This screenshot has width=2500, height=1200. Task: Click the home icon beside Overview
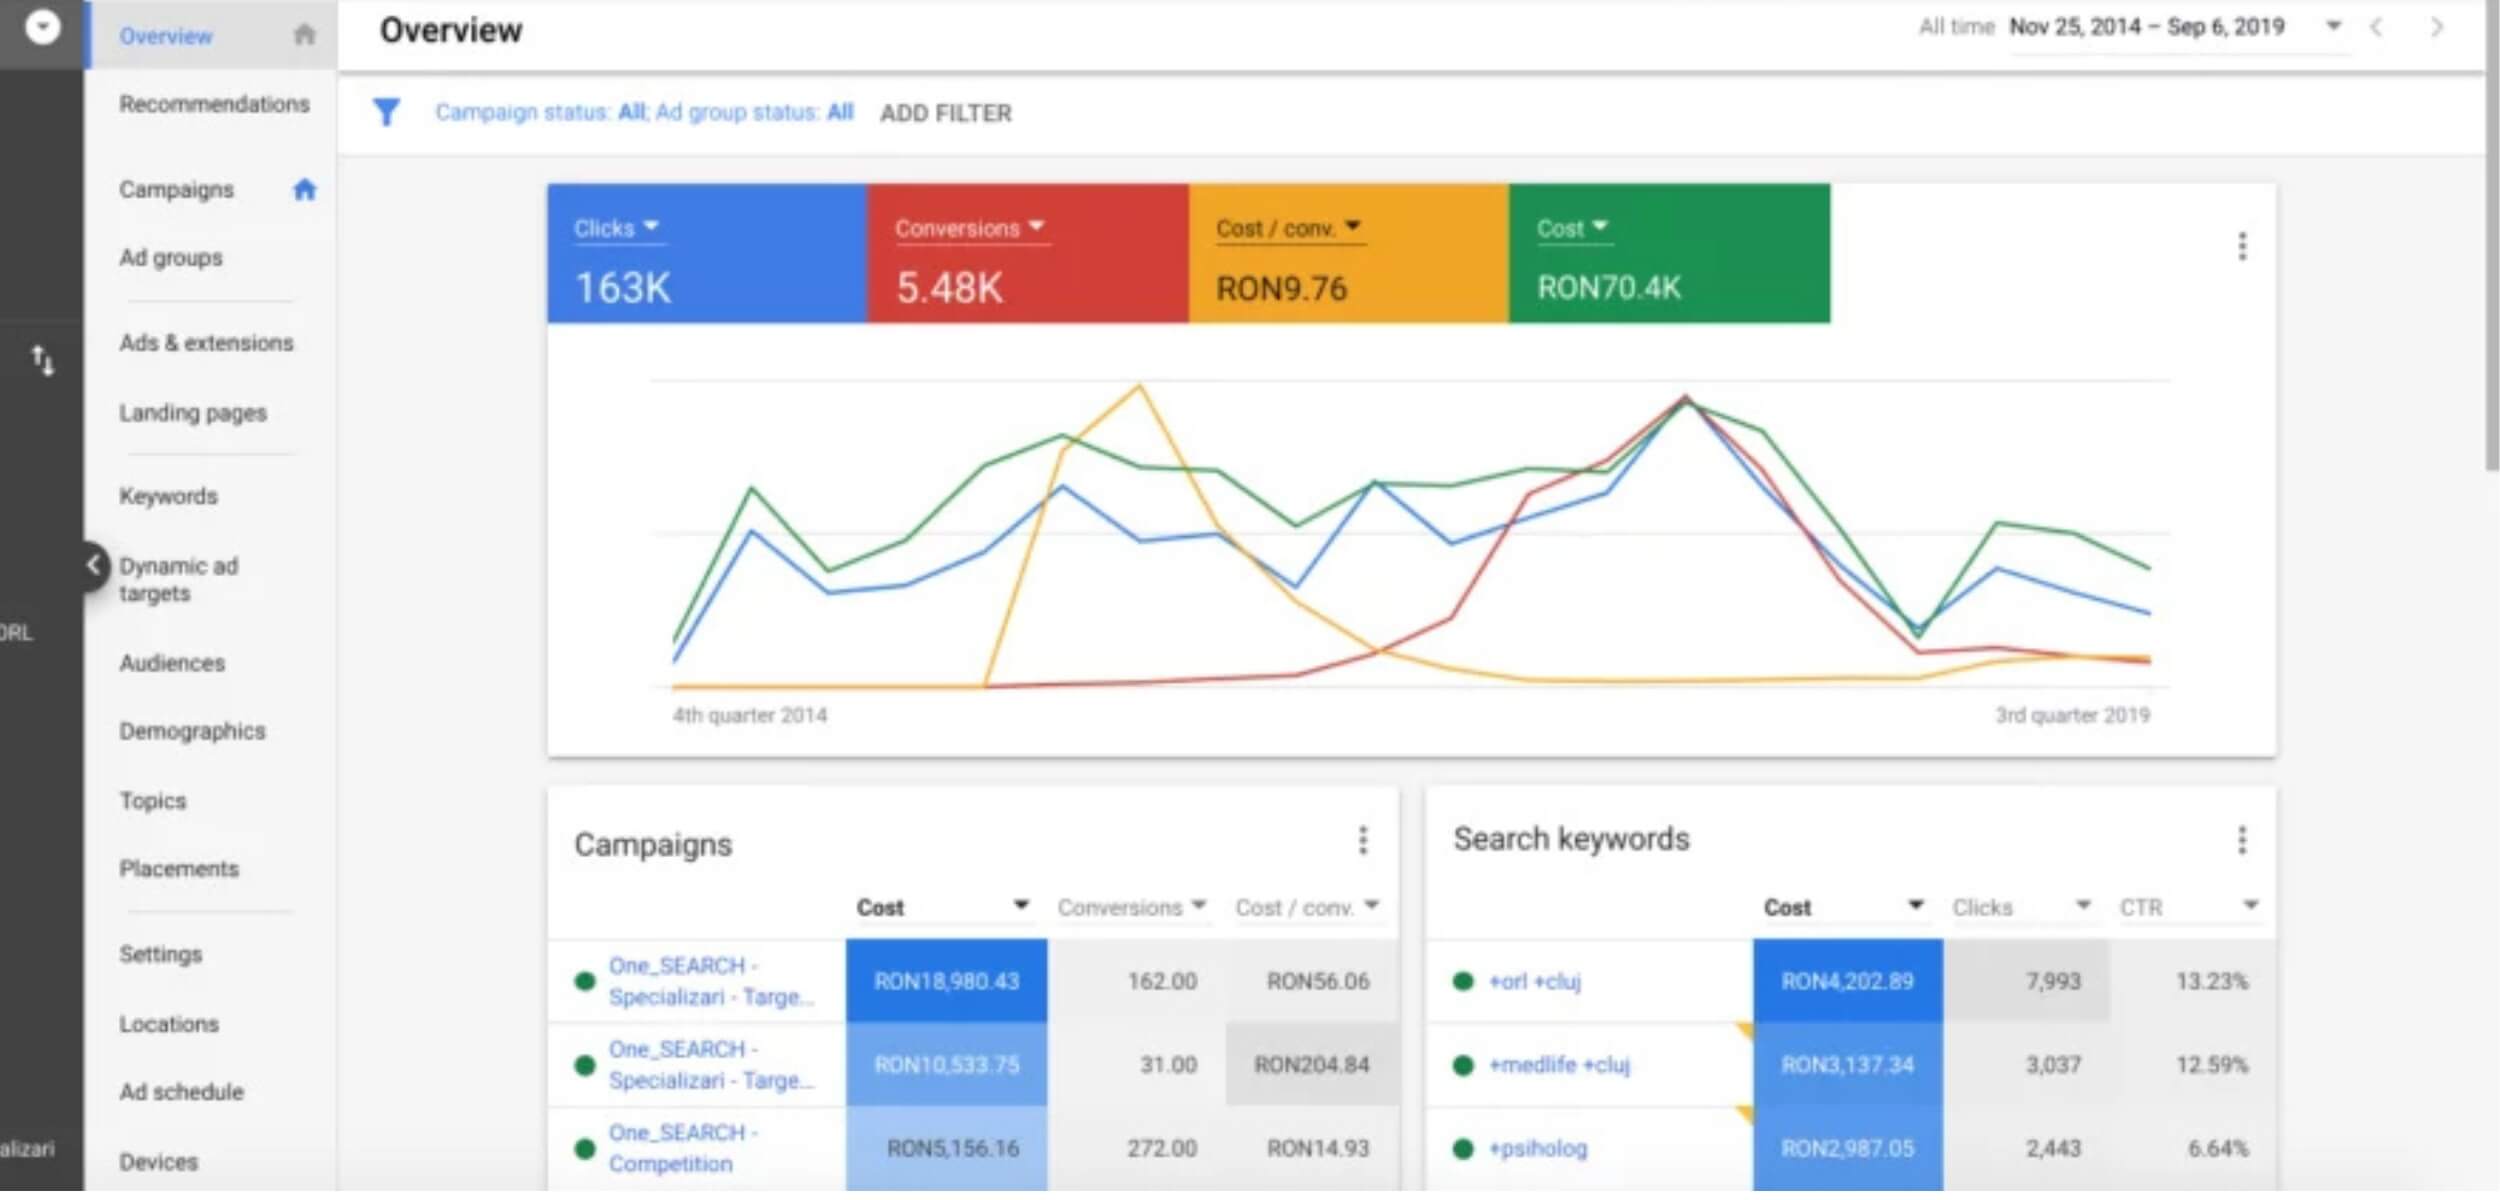pos(304,36)
